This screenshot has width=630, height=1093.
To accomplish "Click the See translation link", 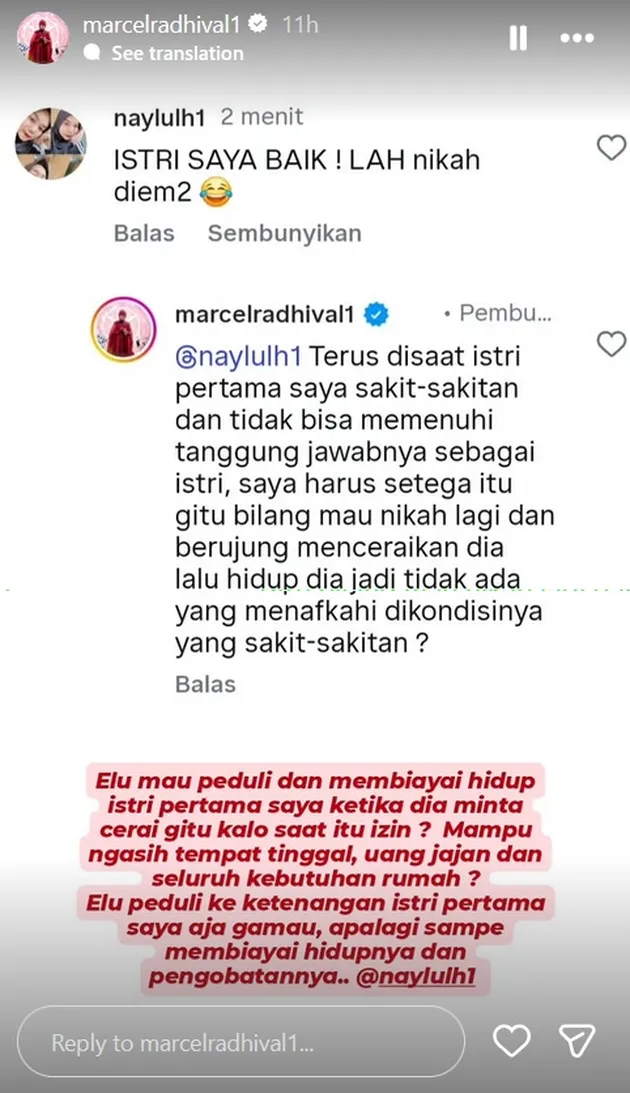I will [x=178, y=54].
